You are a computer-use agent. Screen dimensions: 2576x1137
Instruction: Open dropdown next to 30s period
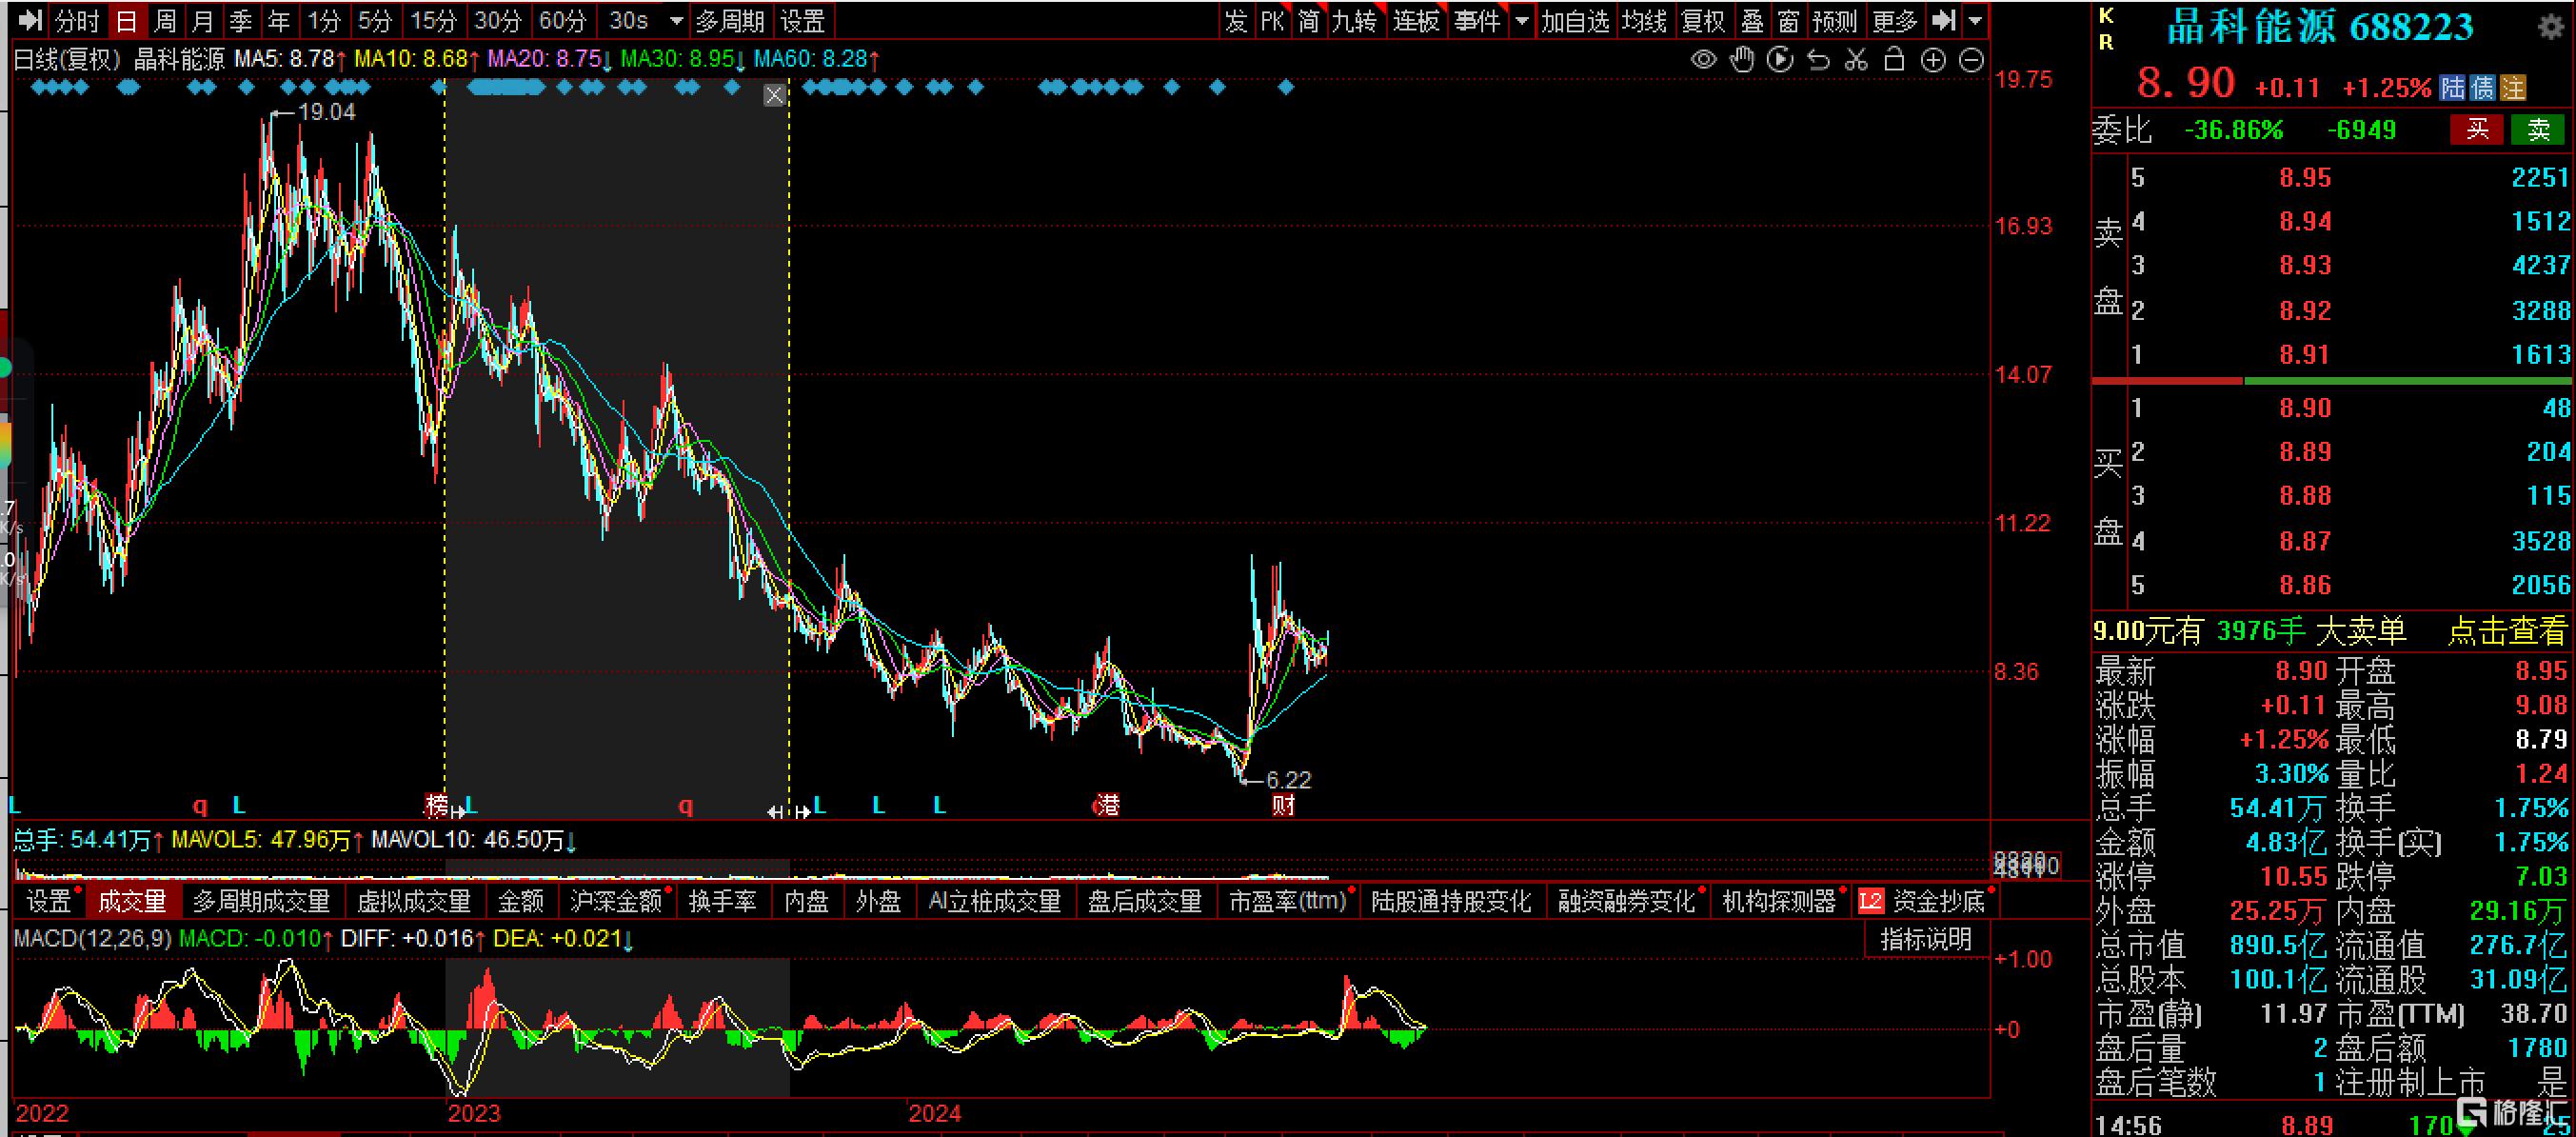point(676,20)
